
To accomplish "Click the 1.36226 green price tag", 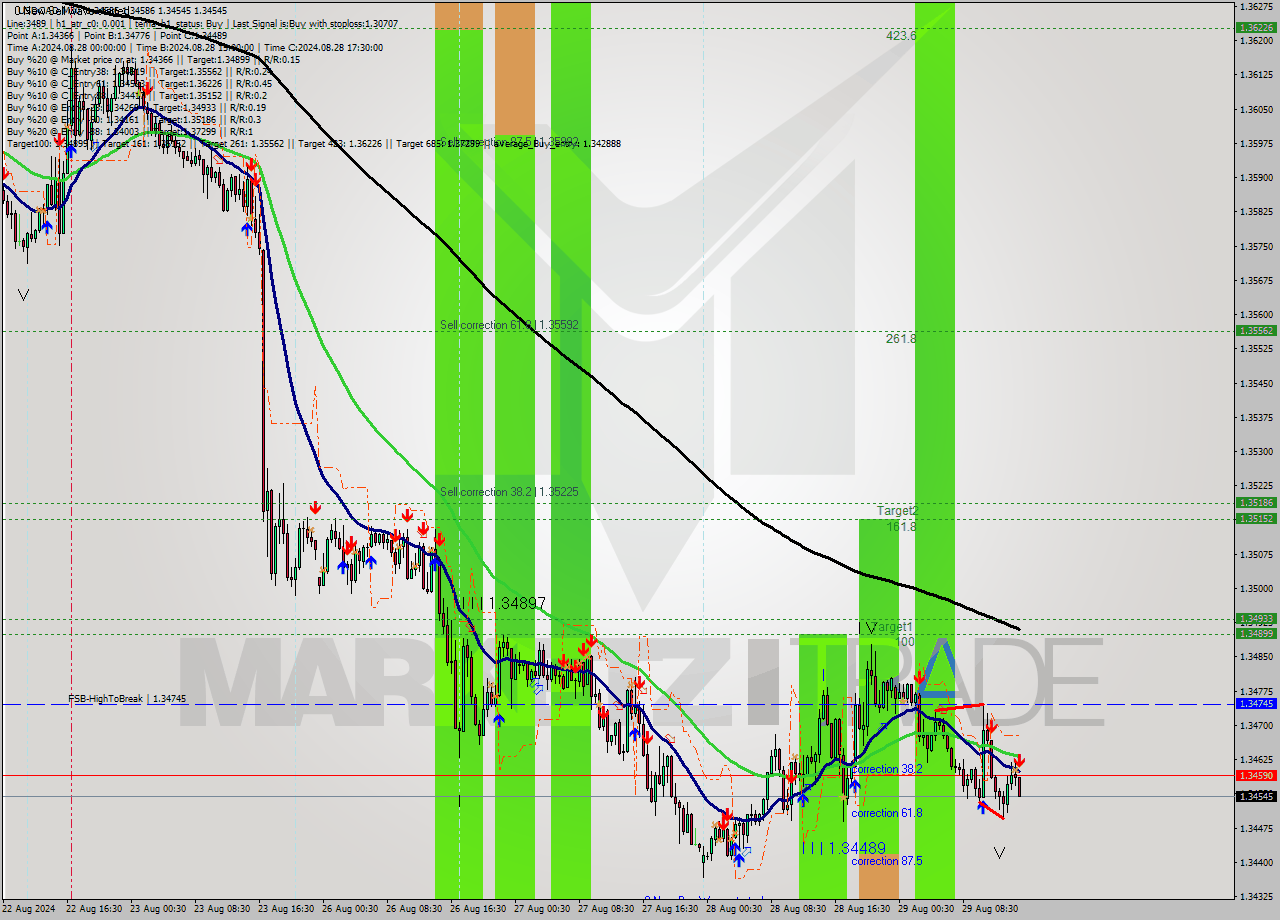I will (1255, 27).
